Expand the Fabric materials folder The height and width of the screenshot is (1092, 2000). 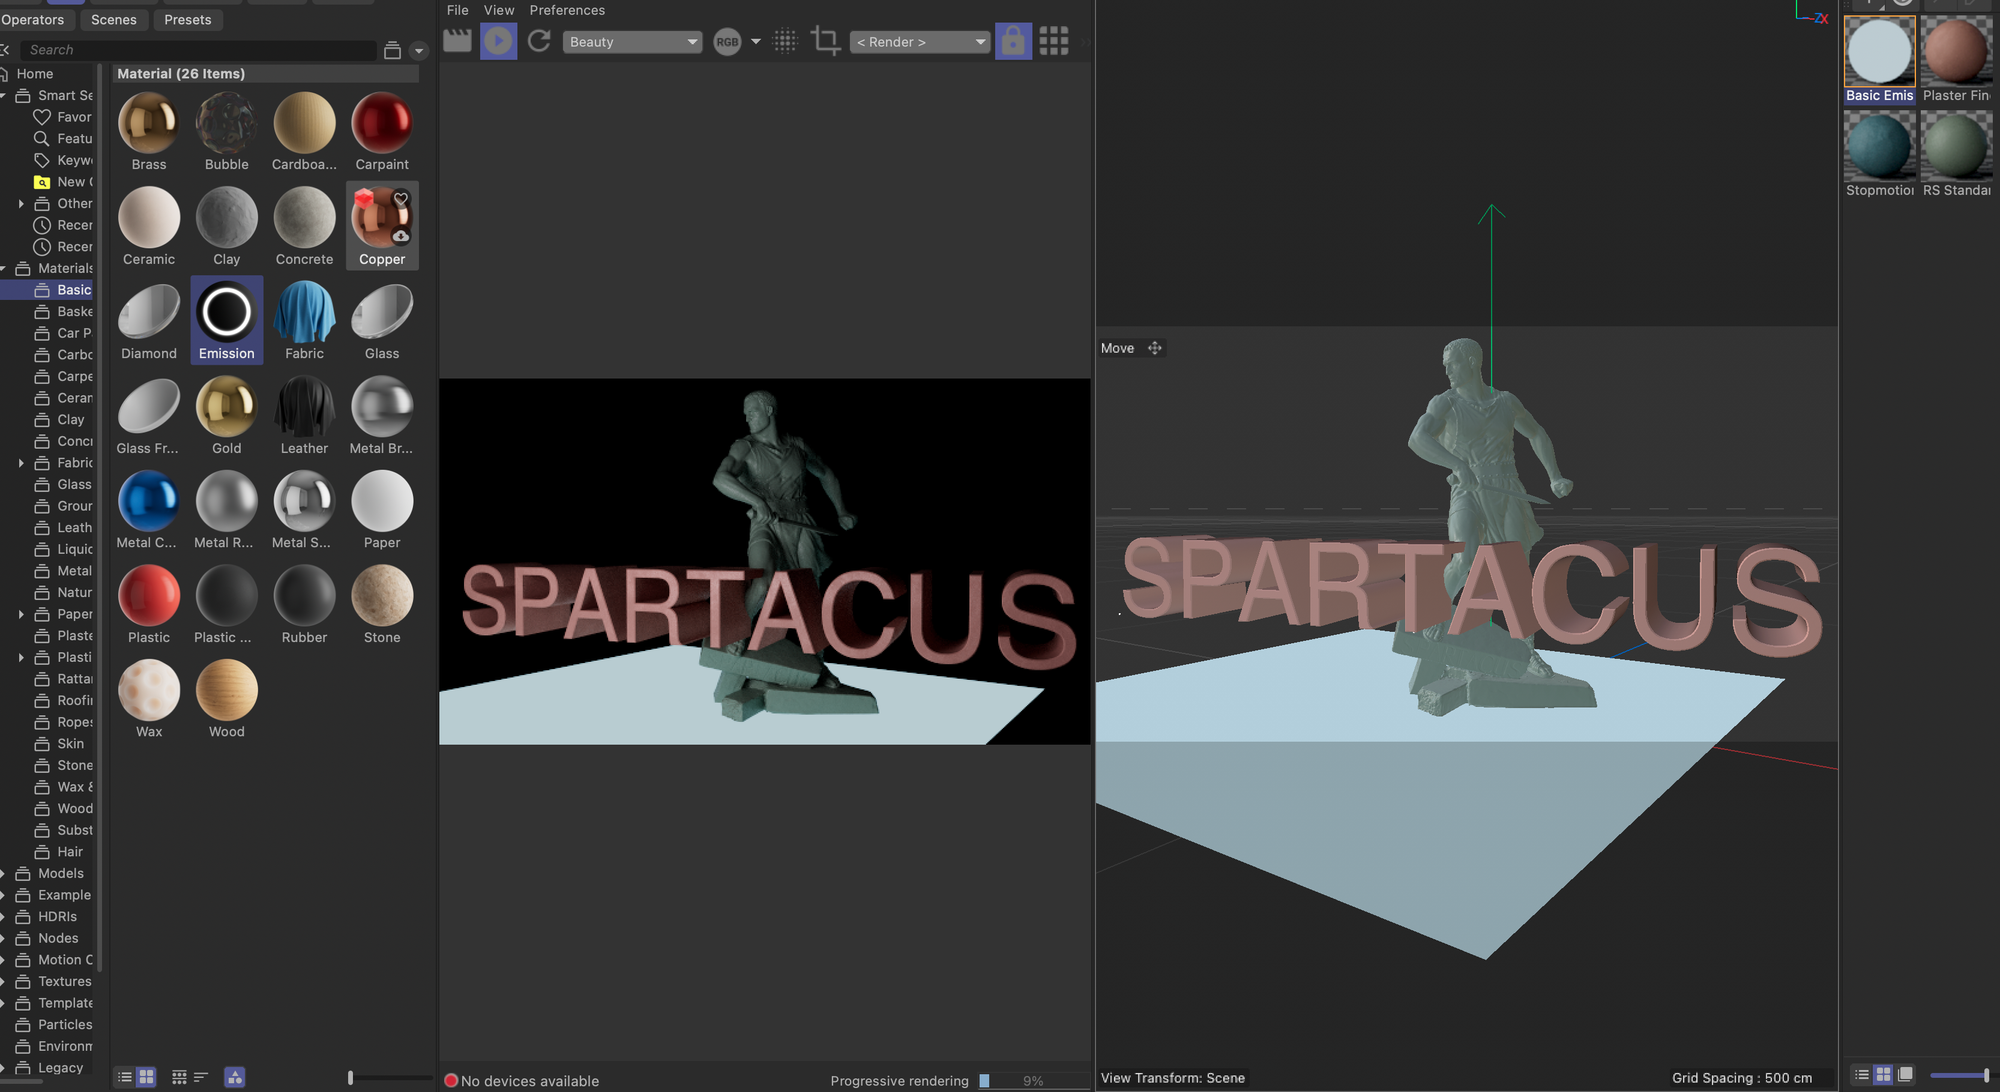click(21, 463)
